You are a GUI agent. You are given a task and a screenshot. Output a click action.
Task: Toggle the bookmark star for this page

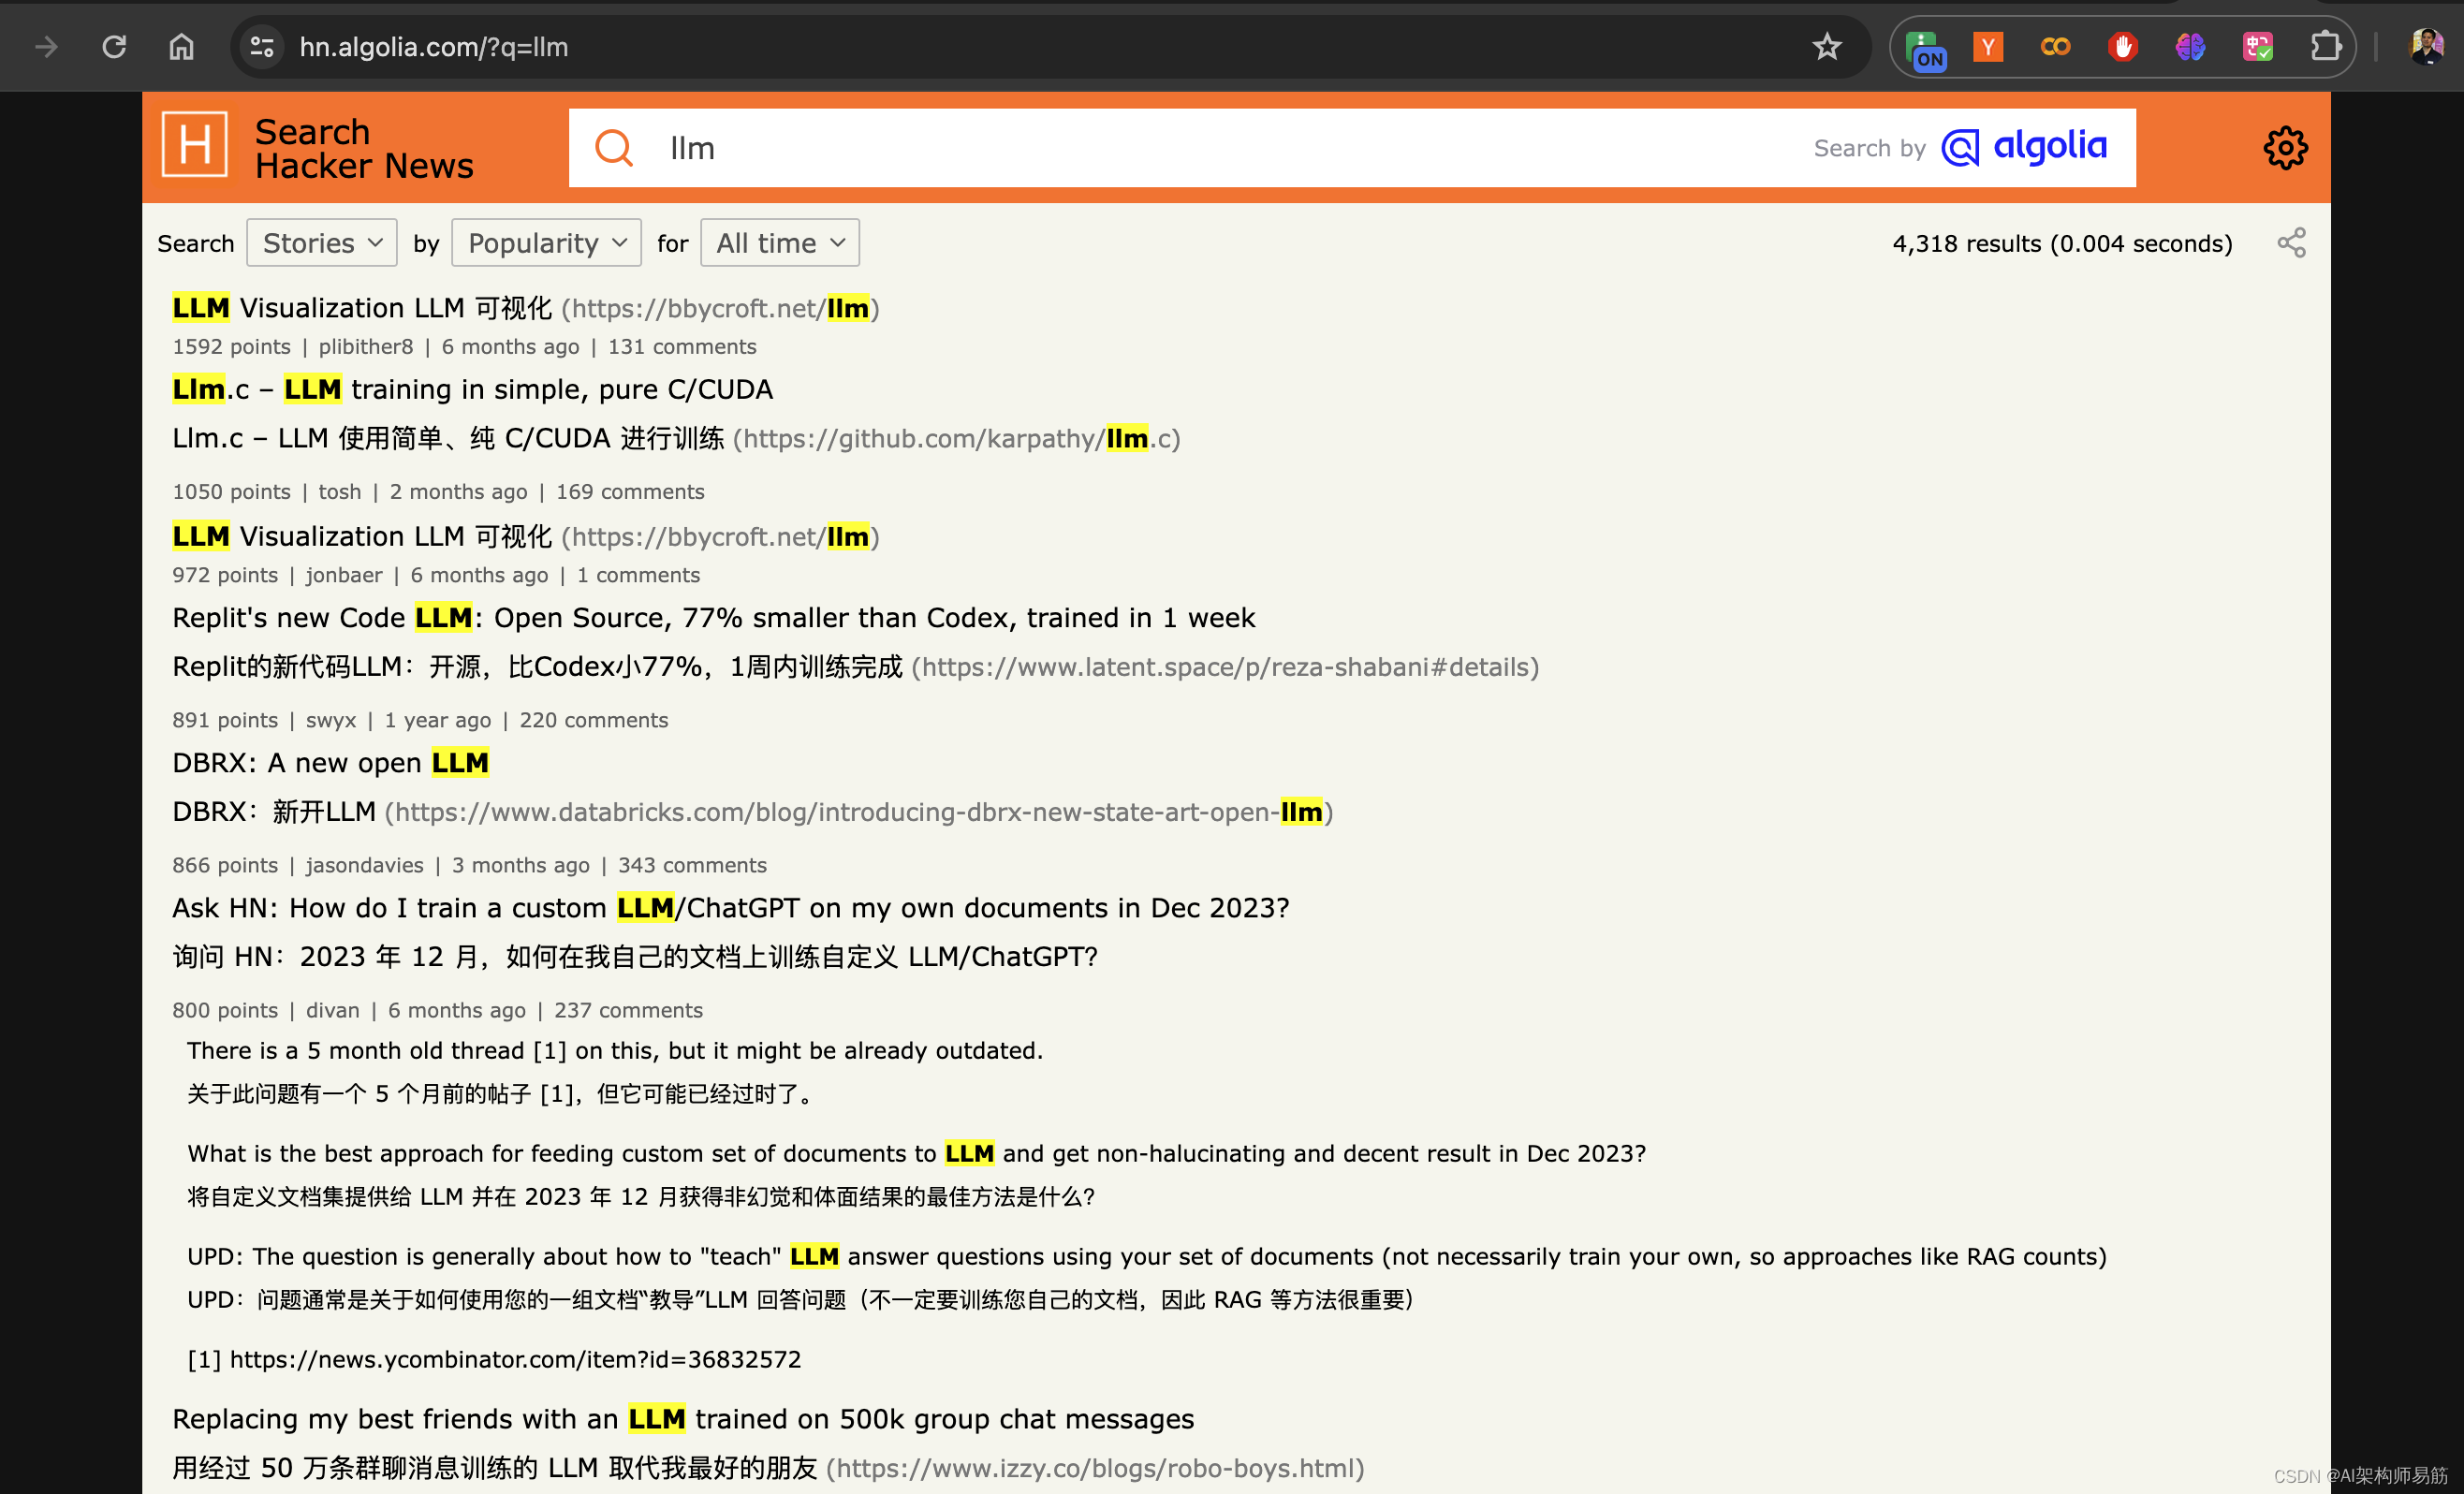pyautogui.click(x=1827, y=46)
